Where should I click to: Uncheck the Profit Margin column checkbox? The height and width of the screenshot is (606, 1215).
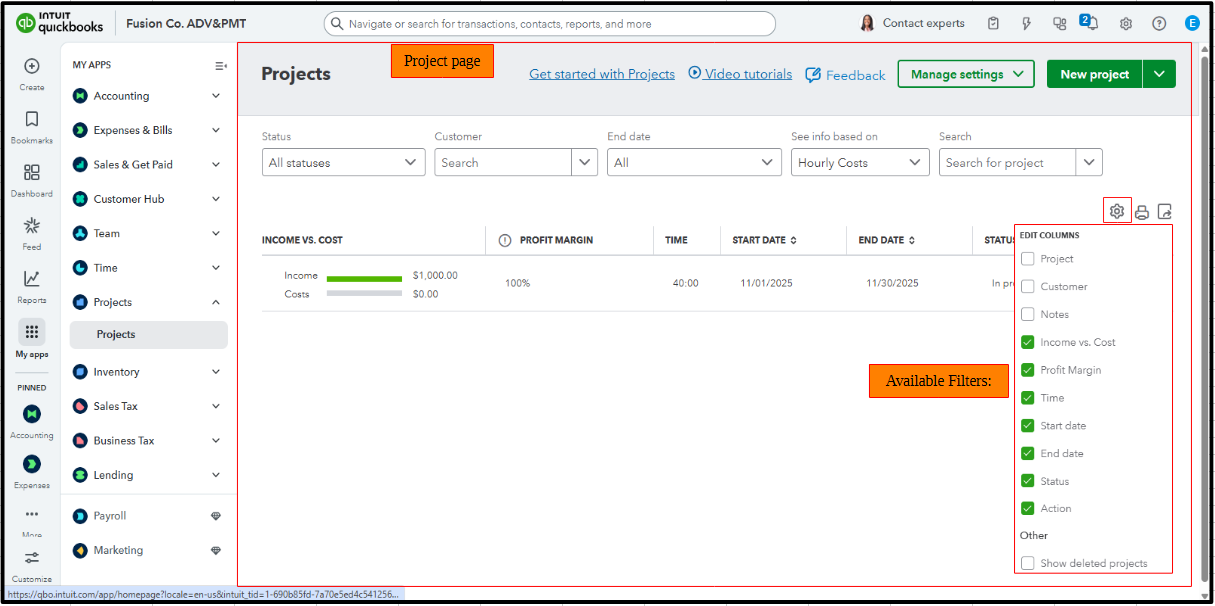(x=1028, y=370)
